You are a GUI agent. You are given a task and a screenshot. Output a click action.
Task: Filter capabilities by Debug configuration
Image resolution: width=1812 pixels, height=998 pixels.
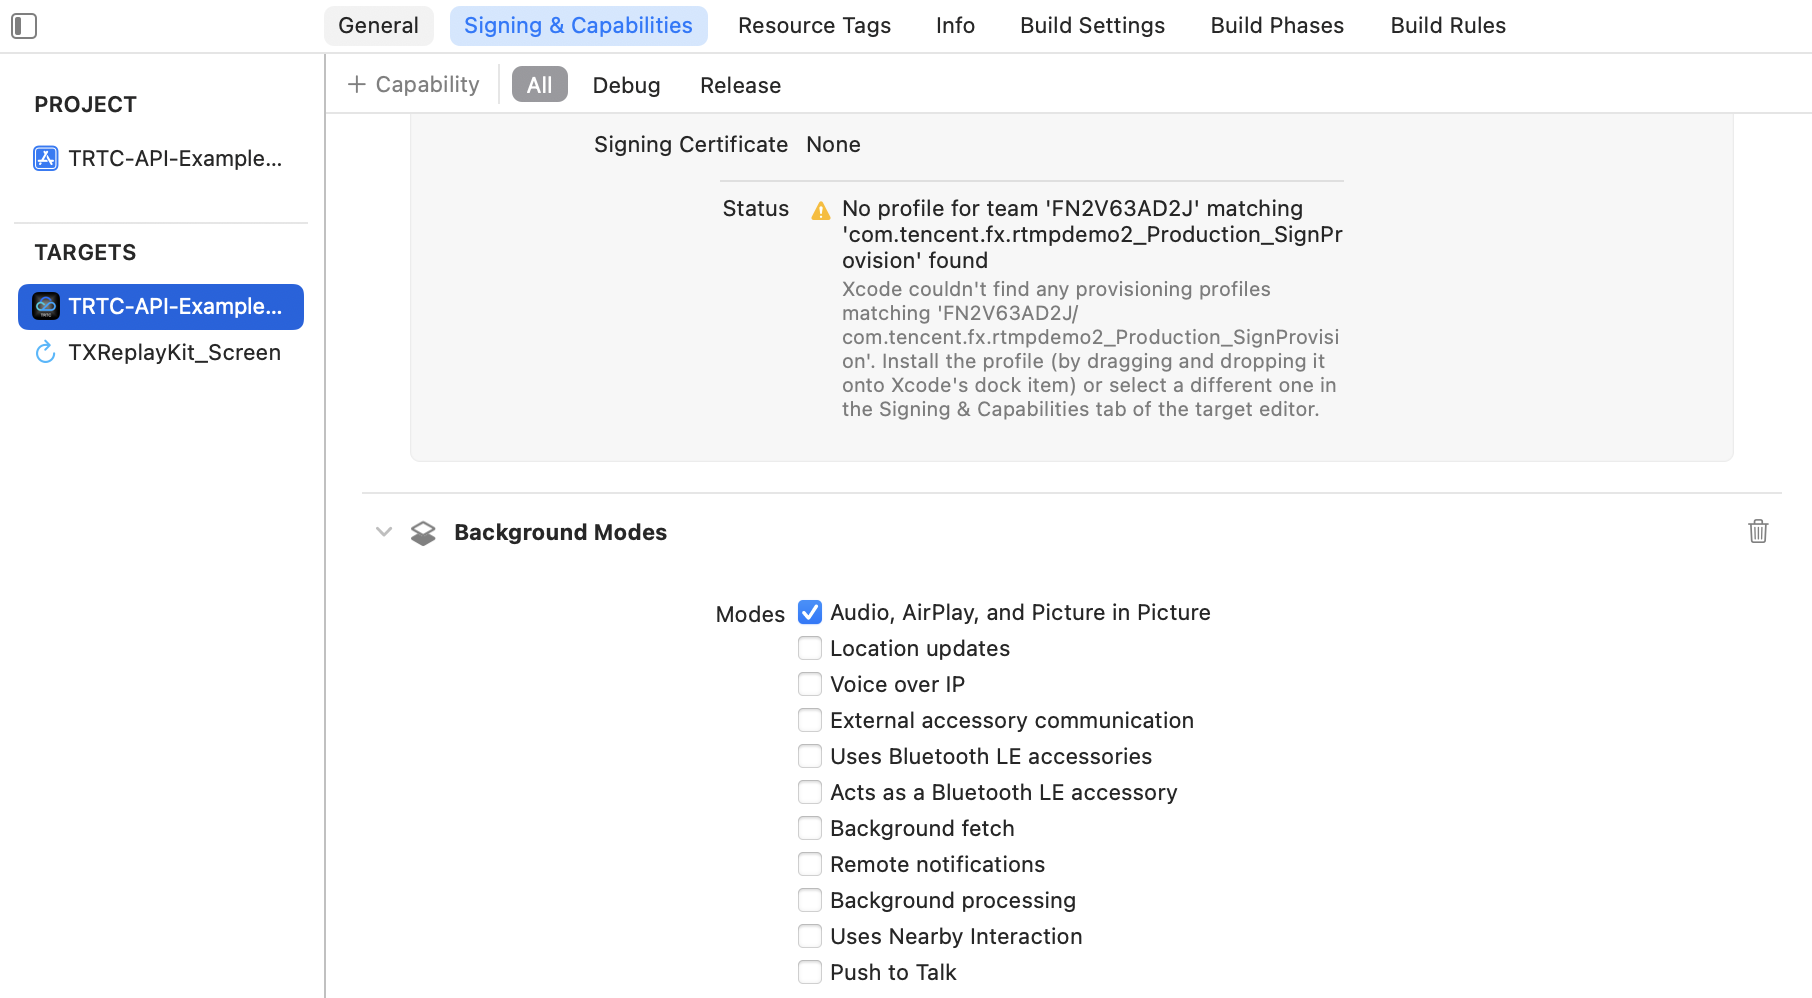point(626,85)
